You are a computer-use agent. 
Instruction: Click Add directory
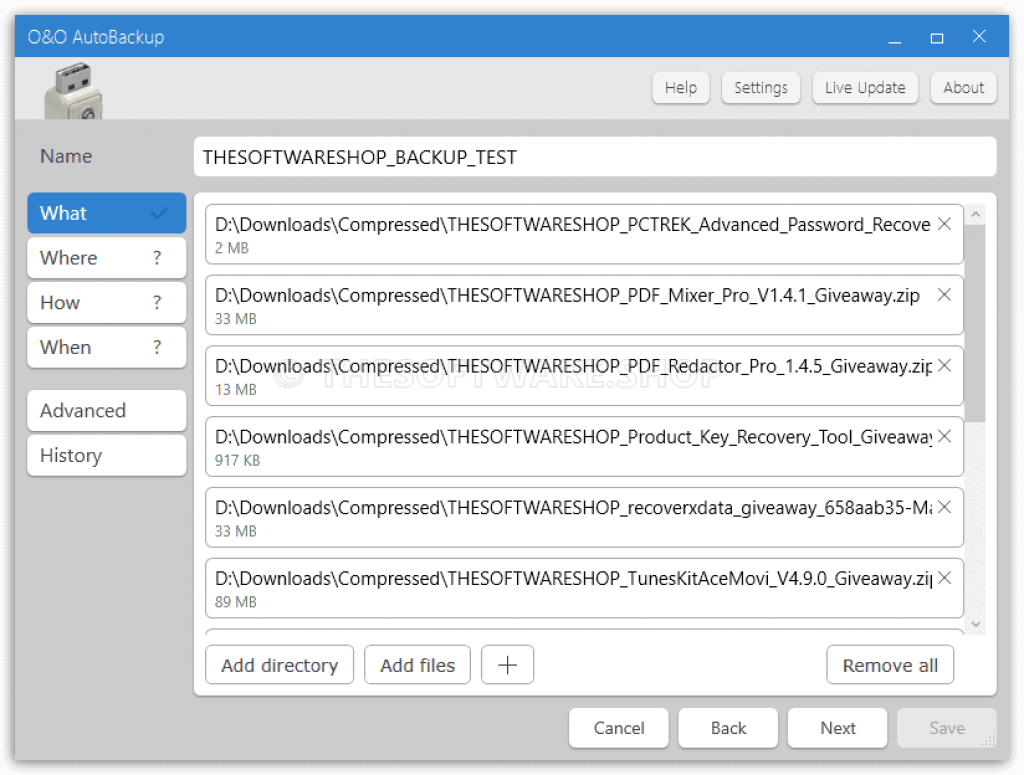280,665
